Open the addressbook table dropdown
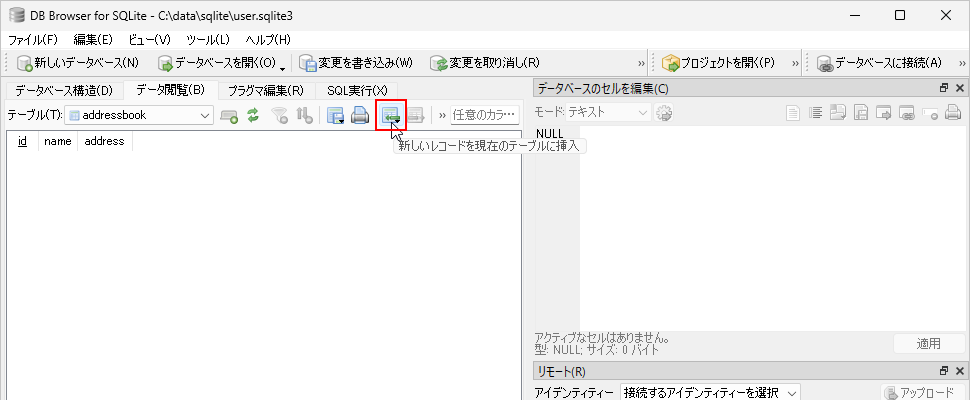 pyautogui.click(x=139, y=115)
